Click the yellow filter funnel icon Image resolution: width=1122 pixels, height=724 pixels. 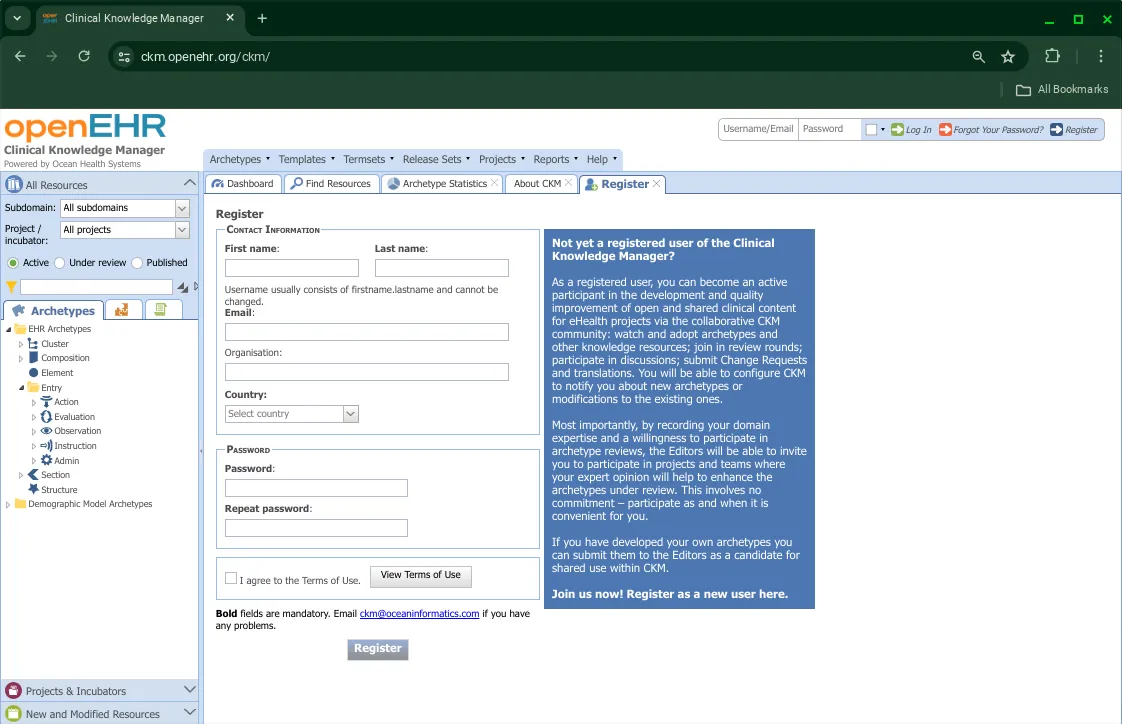pos(11,285)
